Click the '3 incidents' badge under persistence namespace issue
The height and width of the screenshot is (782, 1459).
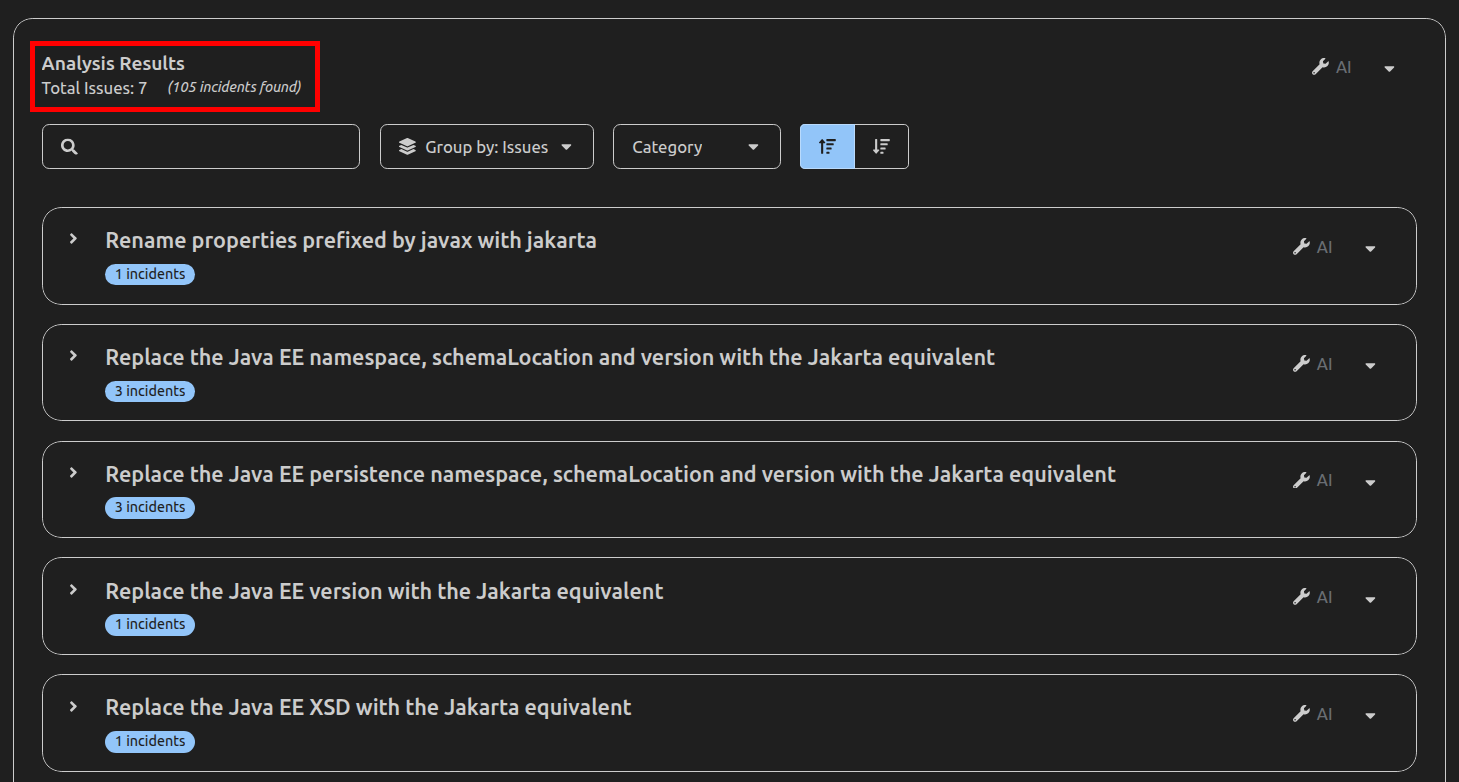150,507
